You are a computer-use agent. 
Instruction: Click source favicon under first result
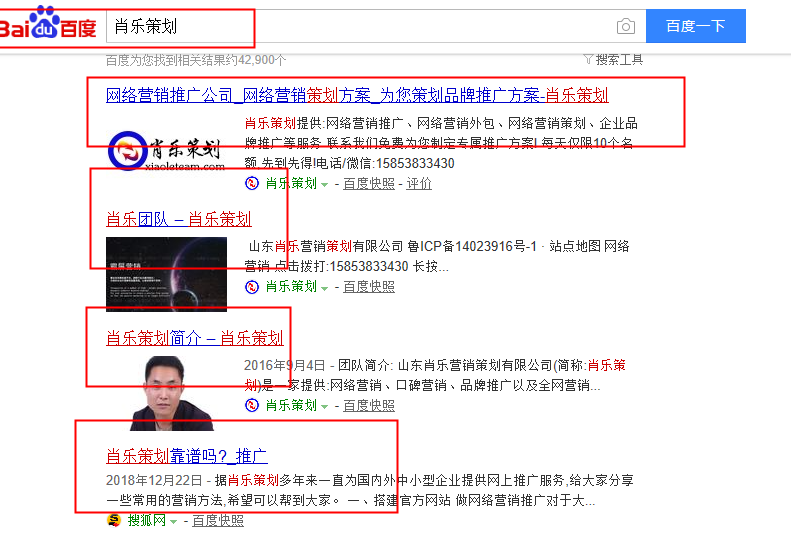[x=252, y=183]
